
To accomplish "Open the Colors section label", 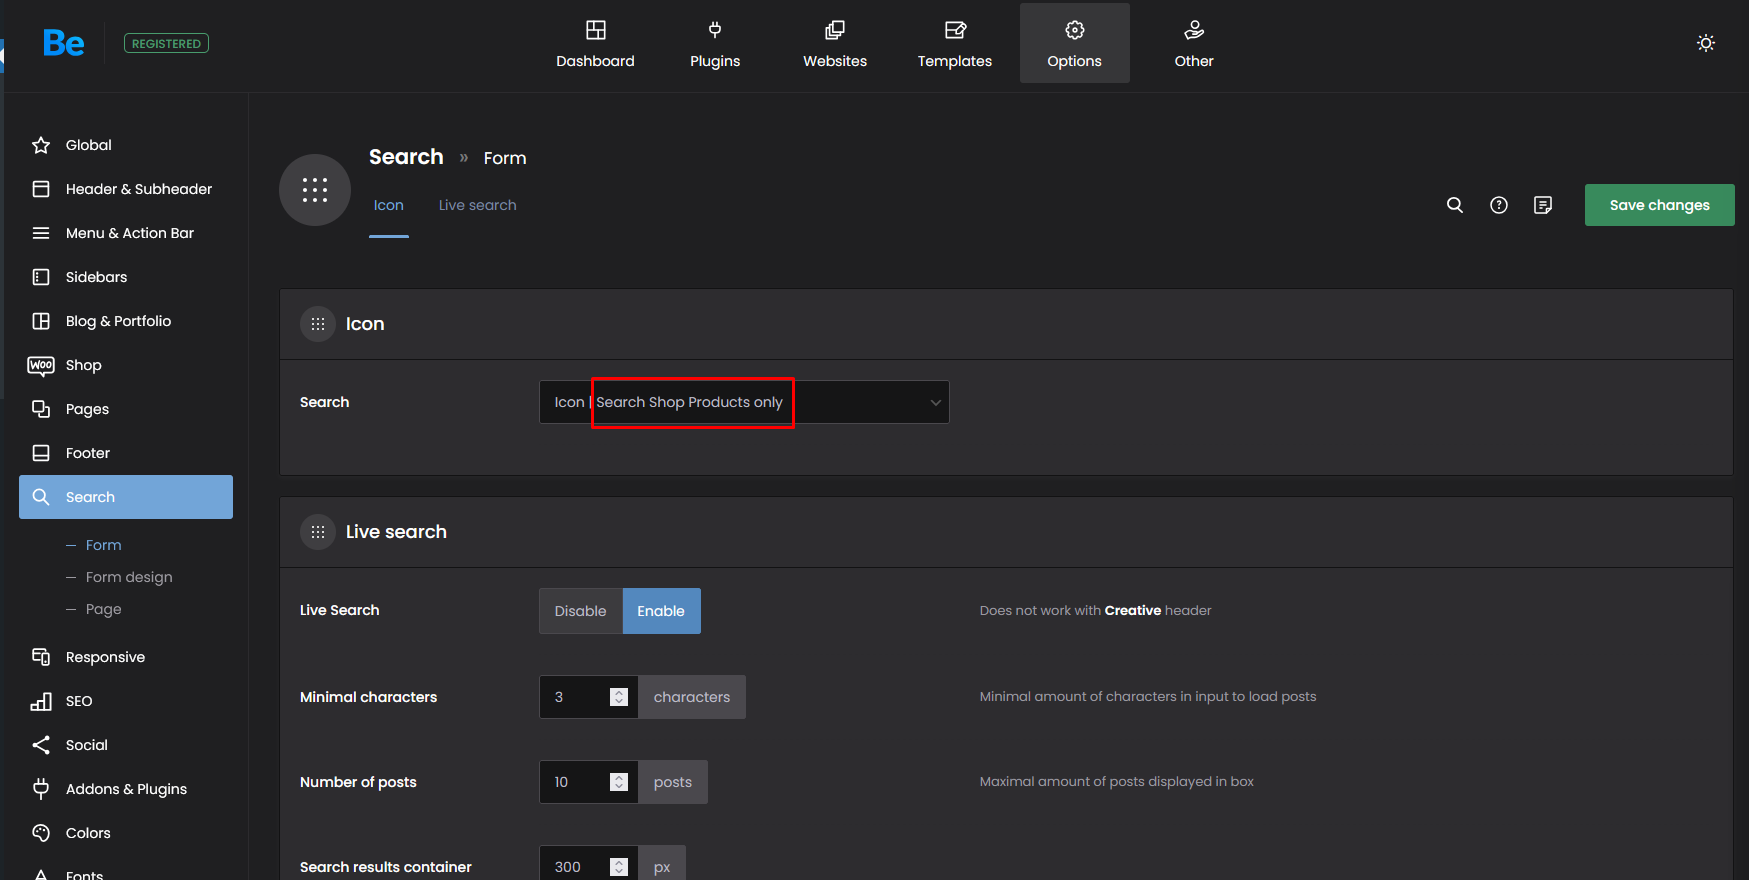I will tap(88, 833).
